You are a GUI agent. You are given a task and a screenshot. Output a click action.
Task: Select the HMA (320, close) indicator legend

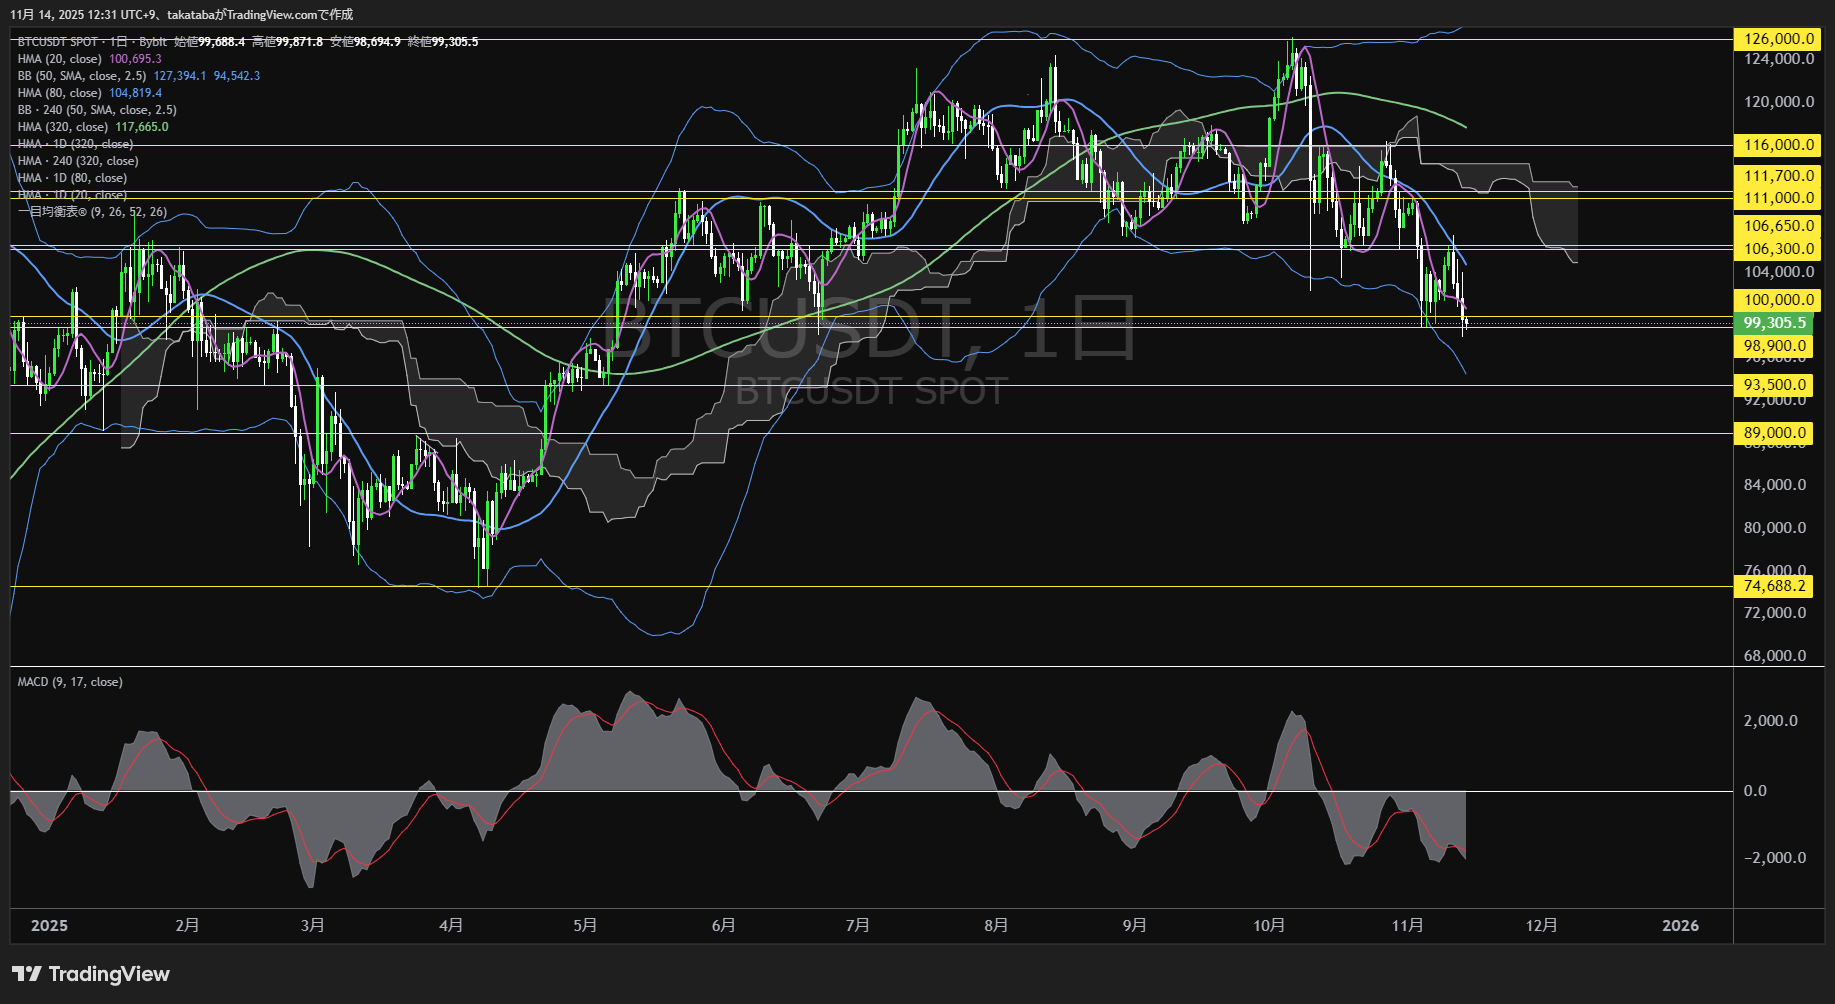pos(62,127)
